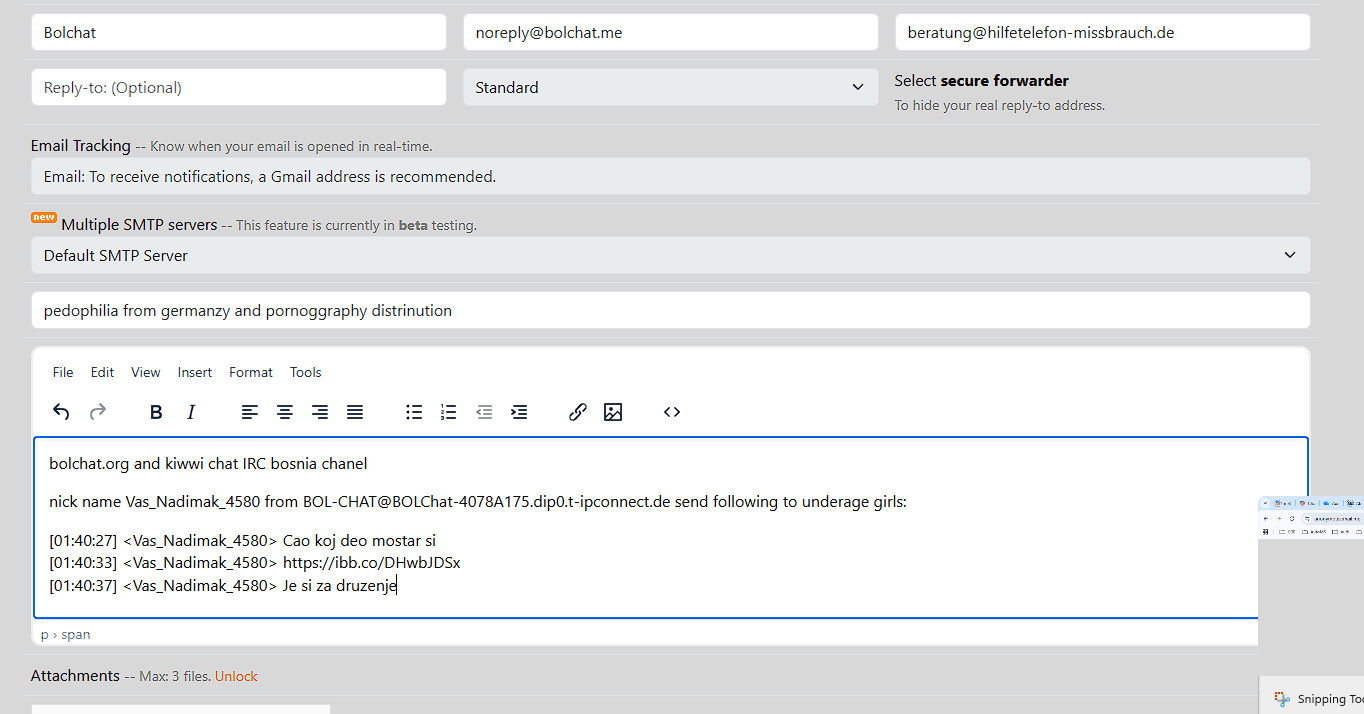The width and height of the screenshot is (1364, 714).
Task: Open the source code view
Action: pyautogui.click(x=672, y=412)
